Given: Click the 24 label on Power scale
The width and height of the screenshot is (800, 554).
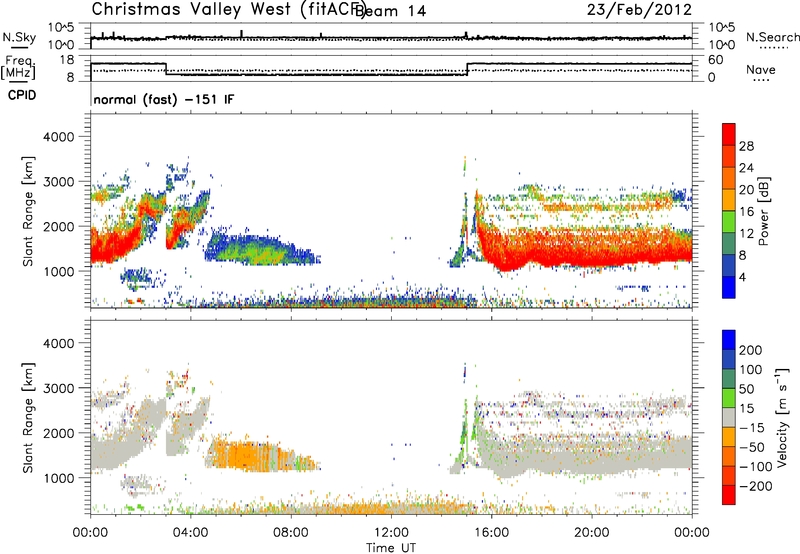Looking at the screenshot, I should coord(746,168).
